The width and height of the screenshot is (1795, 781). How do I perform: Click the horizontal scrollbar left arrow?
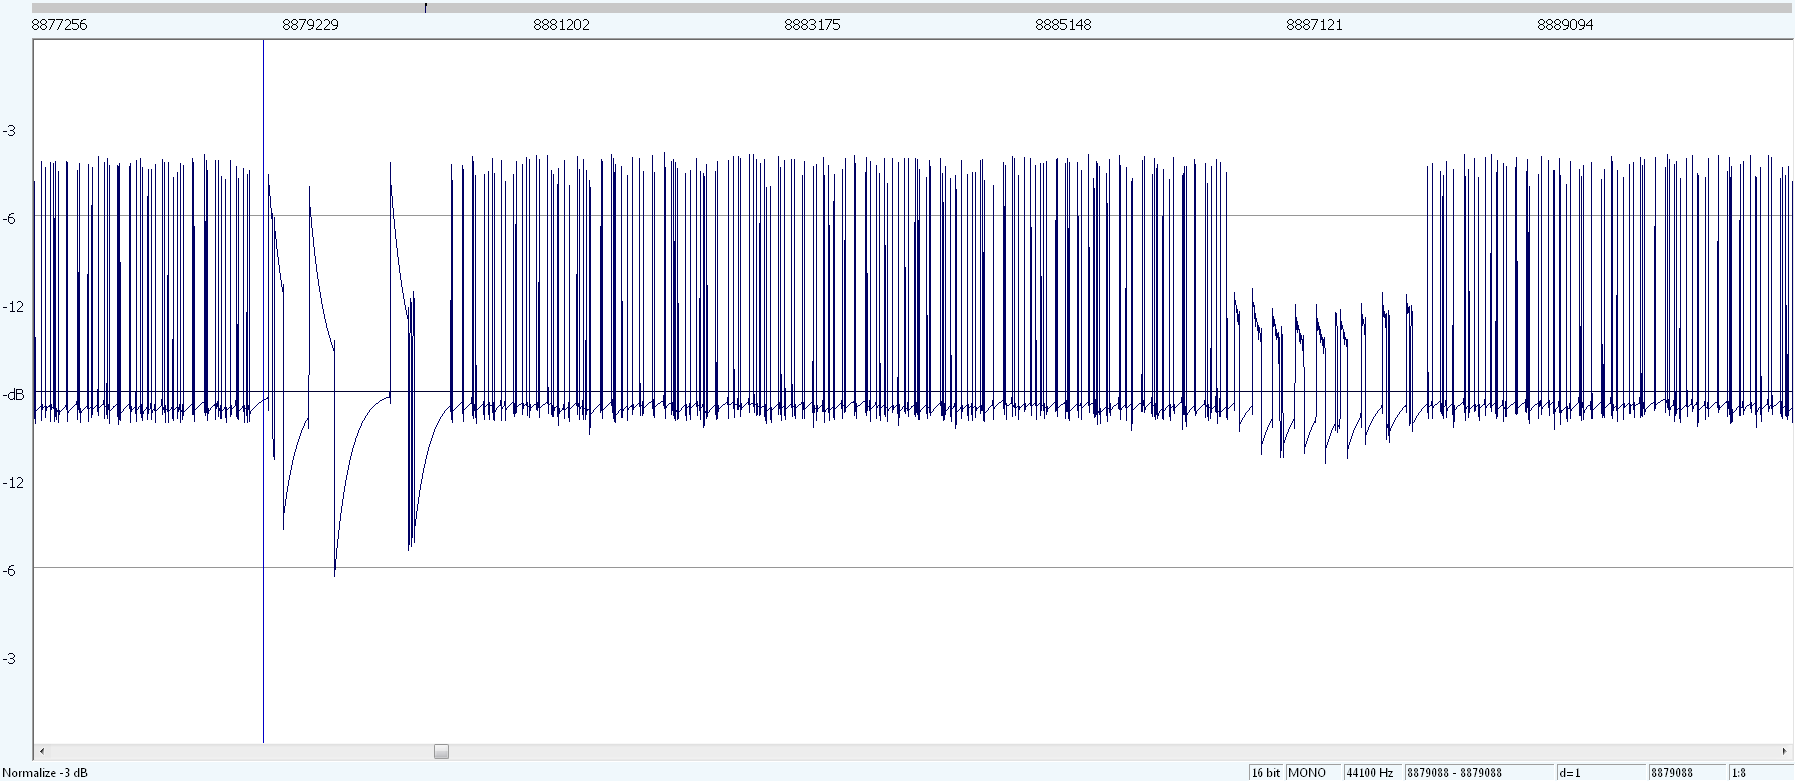coord(41,751)
